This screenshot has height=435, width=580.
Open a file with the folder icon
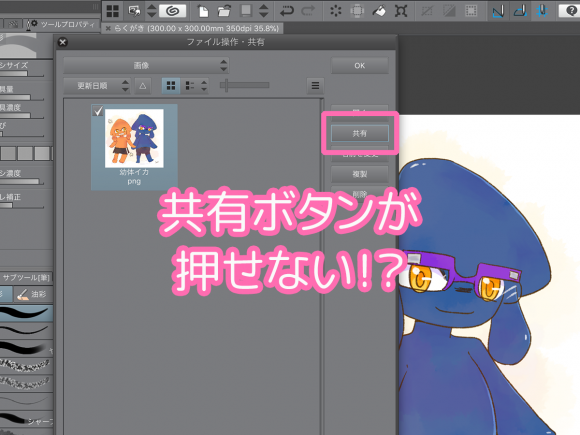[x=224, y=11]
